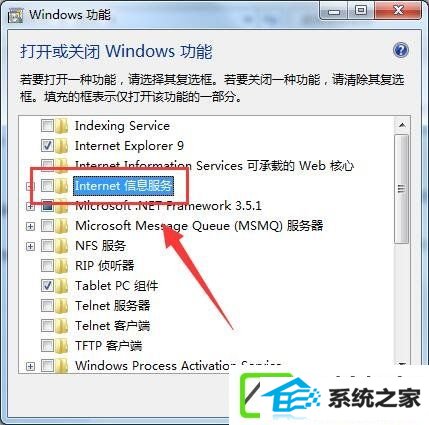
Task: Expand the NFS 服务 tree node
Action: click(30, 246)
